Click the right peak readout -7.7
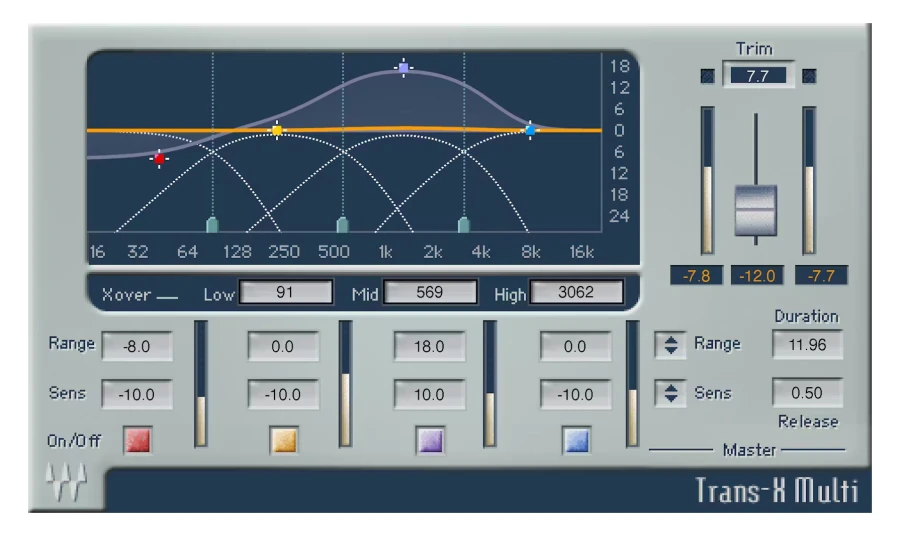The height and width of the screenshot is (536, 900). 821,276
